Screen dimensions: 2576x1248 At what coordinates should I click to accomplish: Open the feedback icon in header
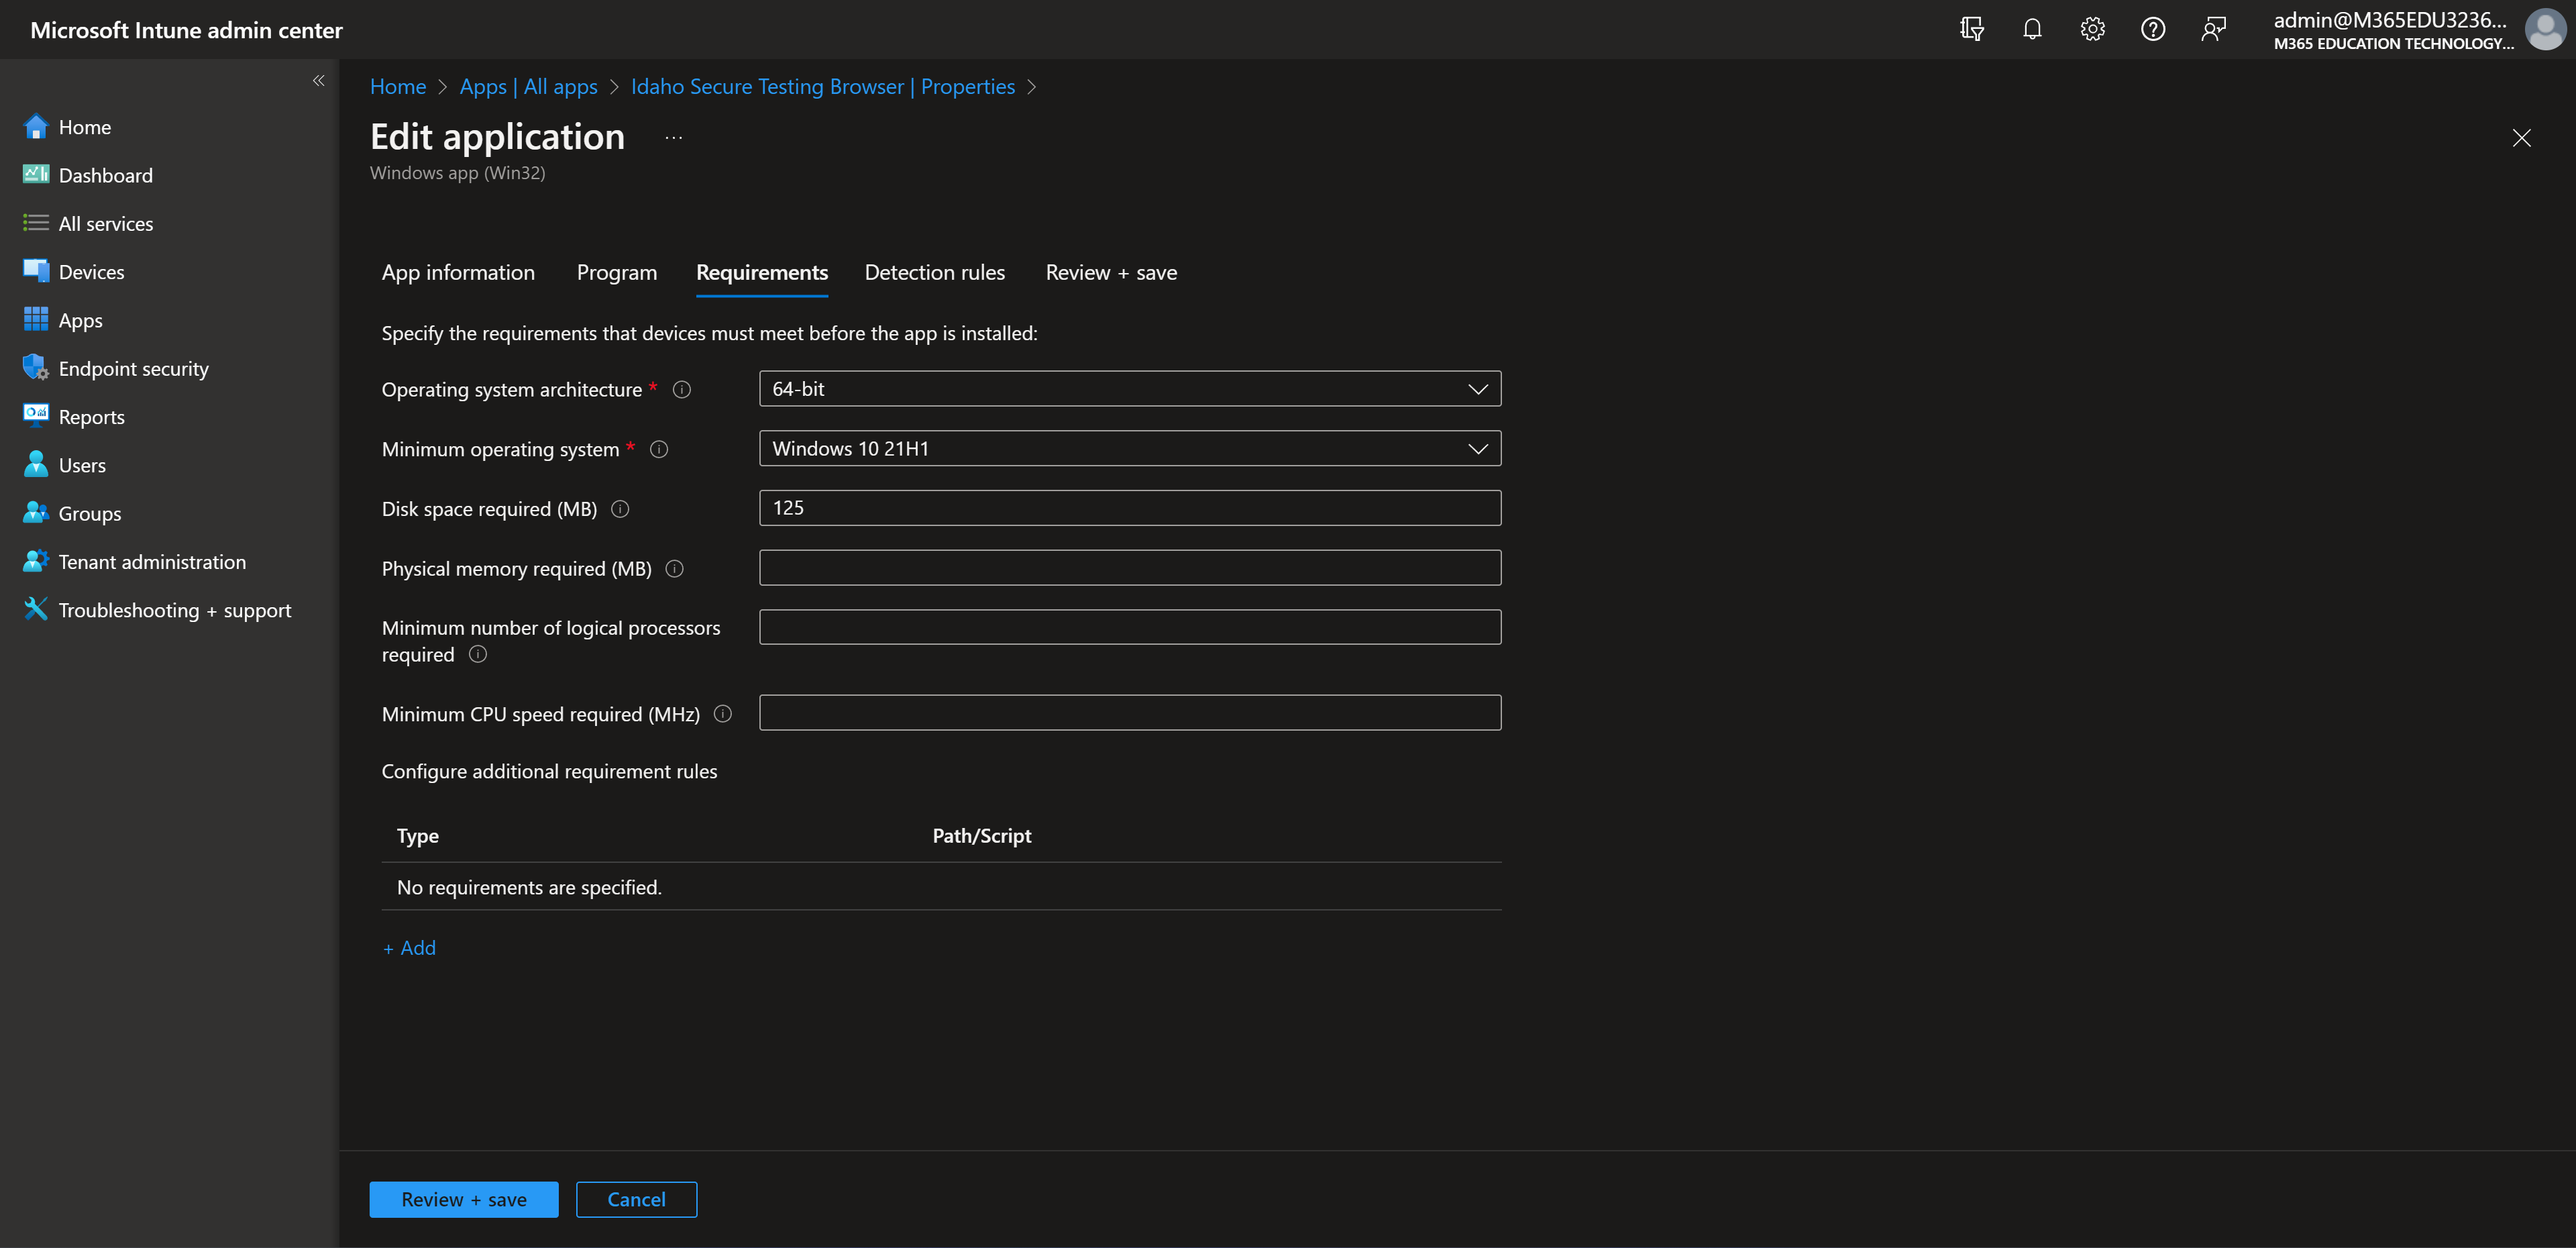pyautogui.click(x=2213, y=29)
